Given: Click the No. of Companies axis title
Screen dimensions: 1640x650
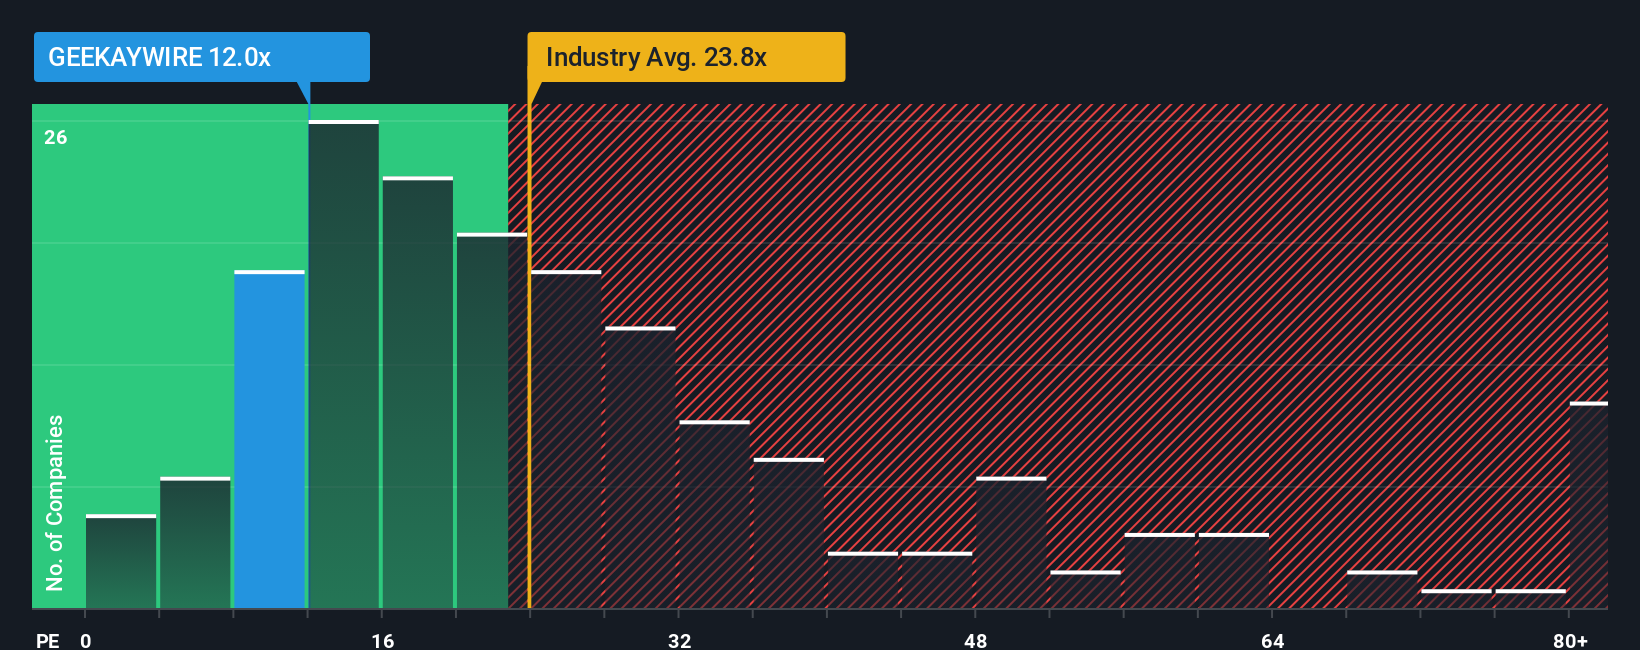Looking at the screenshot, I should (x=55, y=503).
